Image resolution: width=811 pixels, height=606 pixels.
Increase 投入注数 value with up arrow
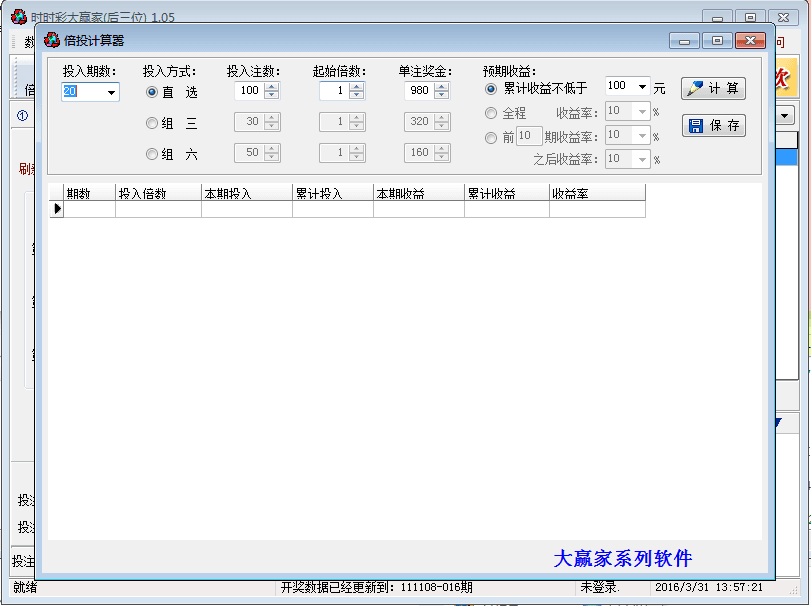(x=272, y=86)
